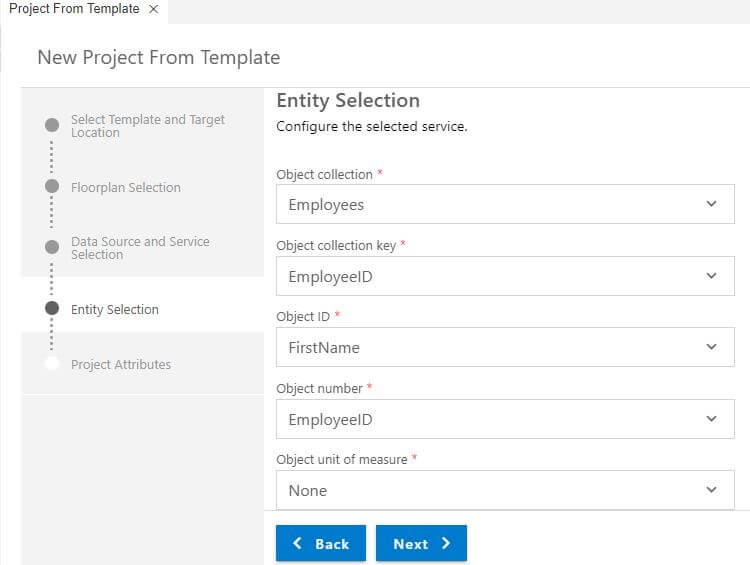
Task: Expand the Object ID dropdown arrow
Action: point(711,346)
